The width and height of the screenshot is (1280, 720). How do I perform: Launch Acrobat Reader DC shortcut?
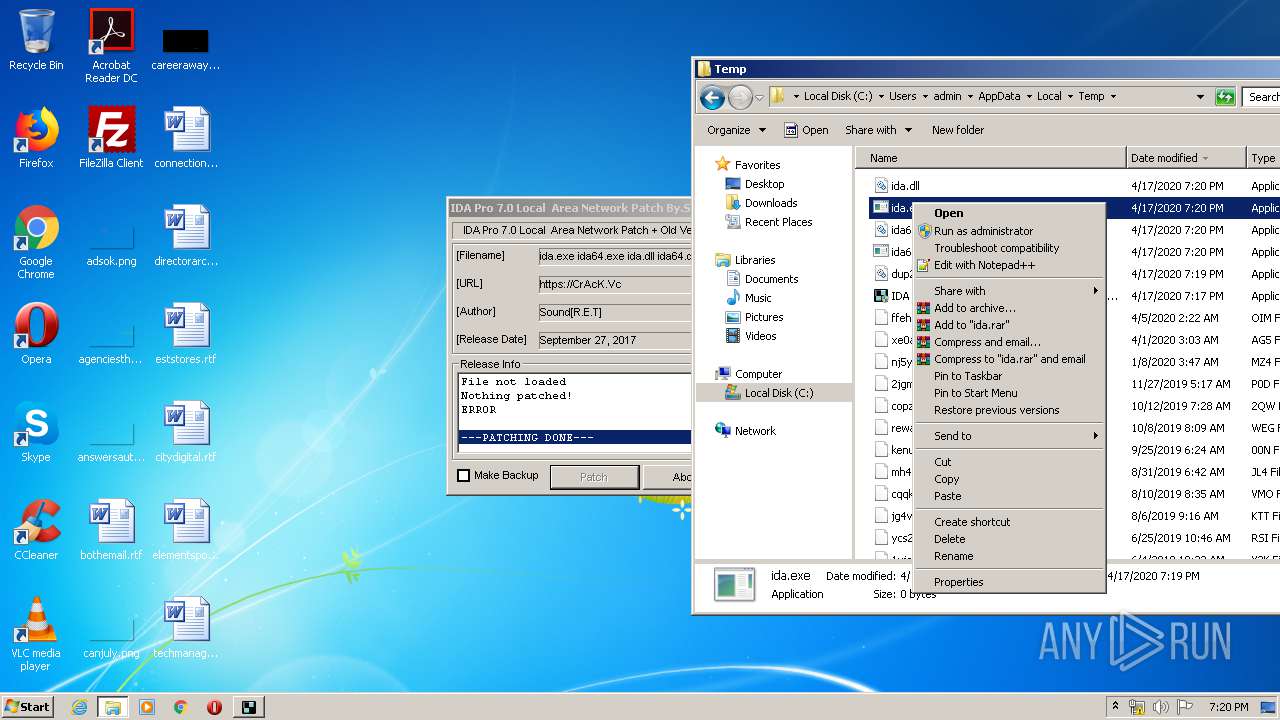(x=111, y=46)
